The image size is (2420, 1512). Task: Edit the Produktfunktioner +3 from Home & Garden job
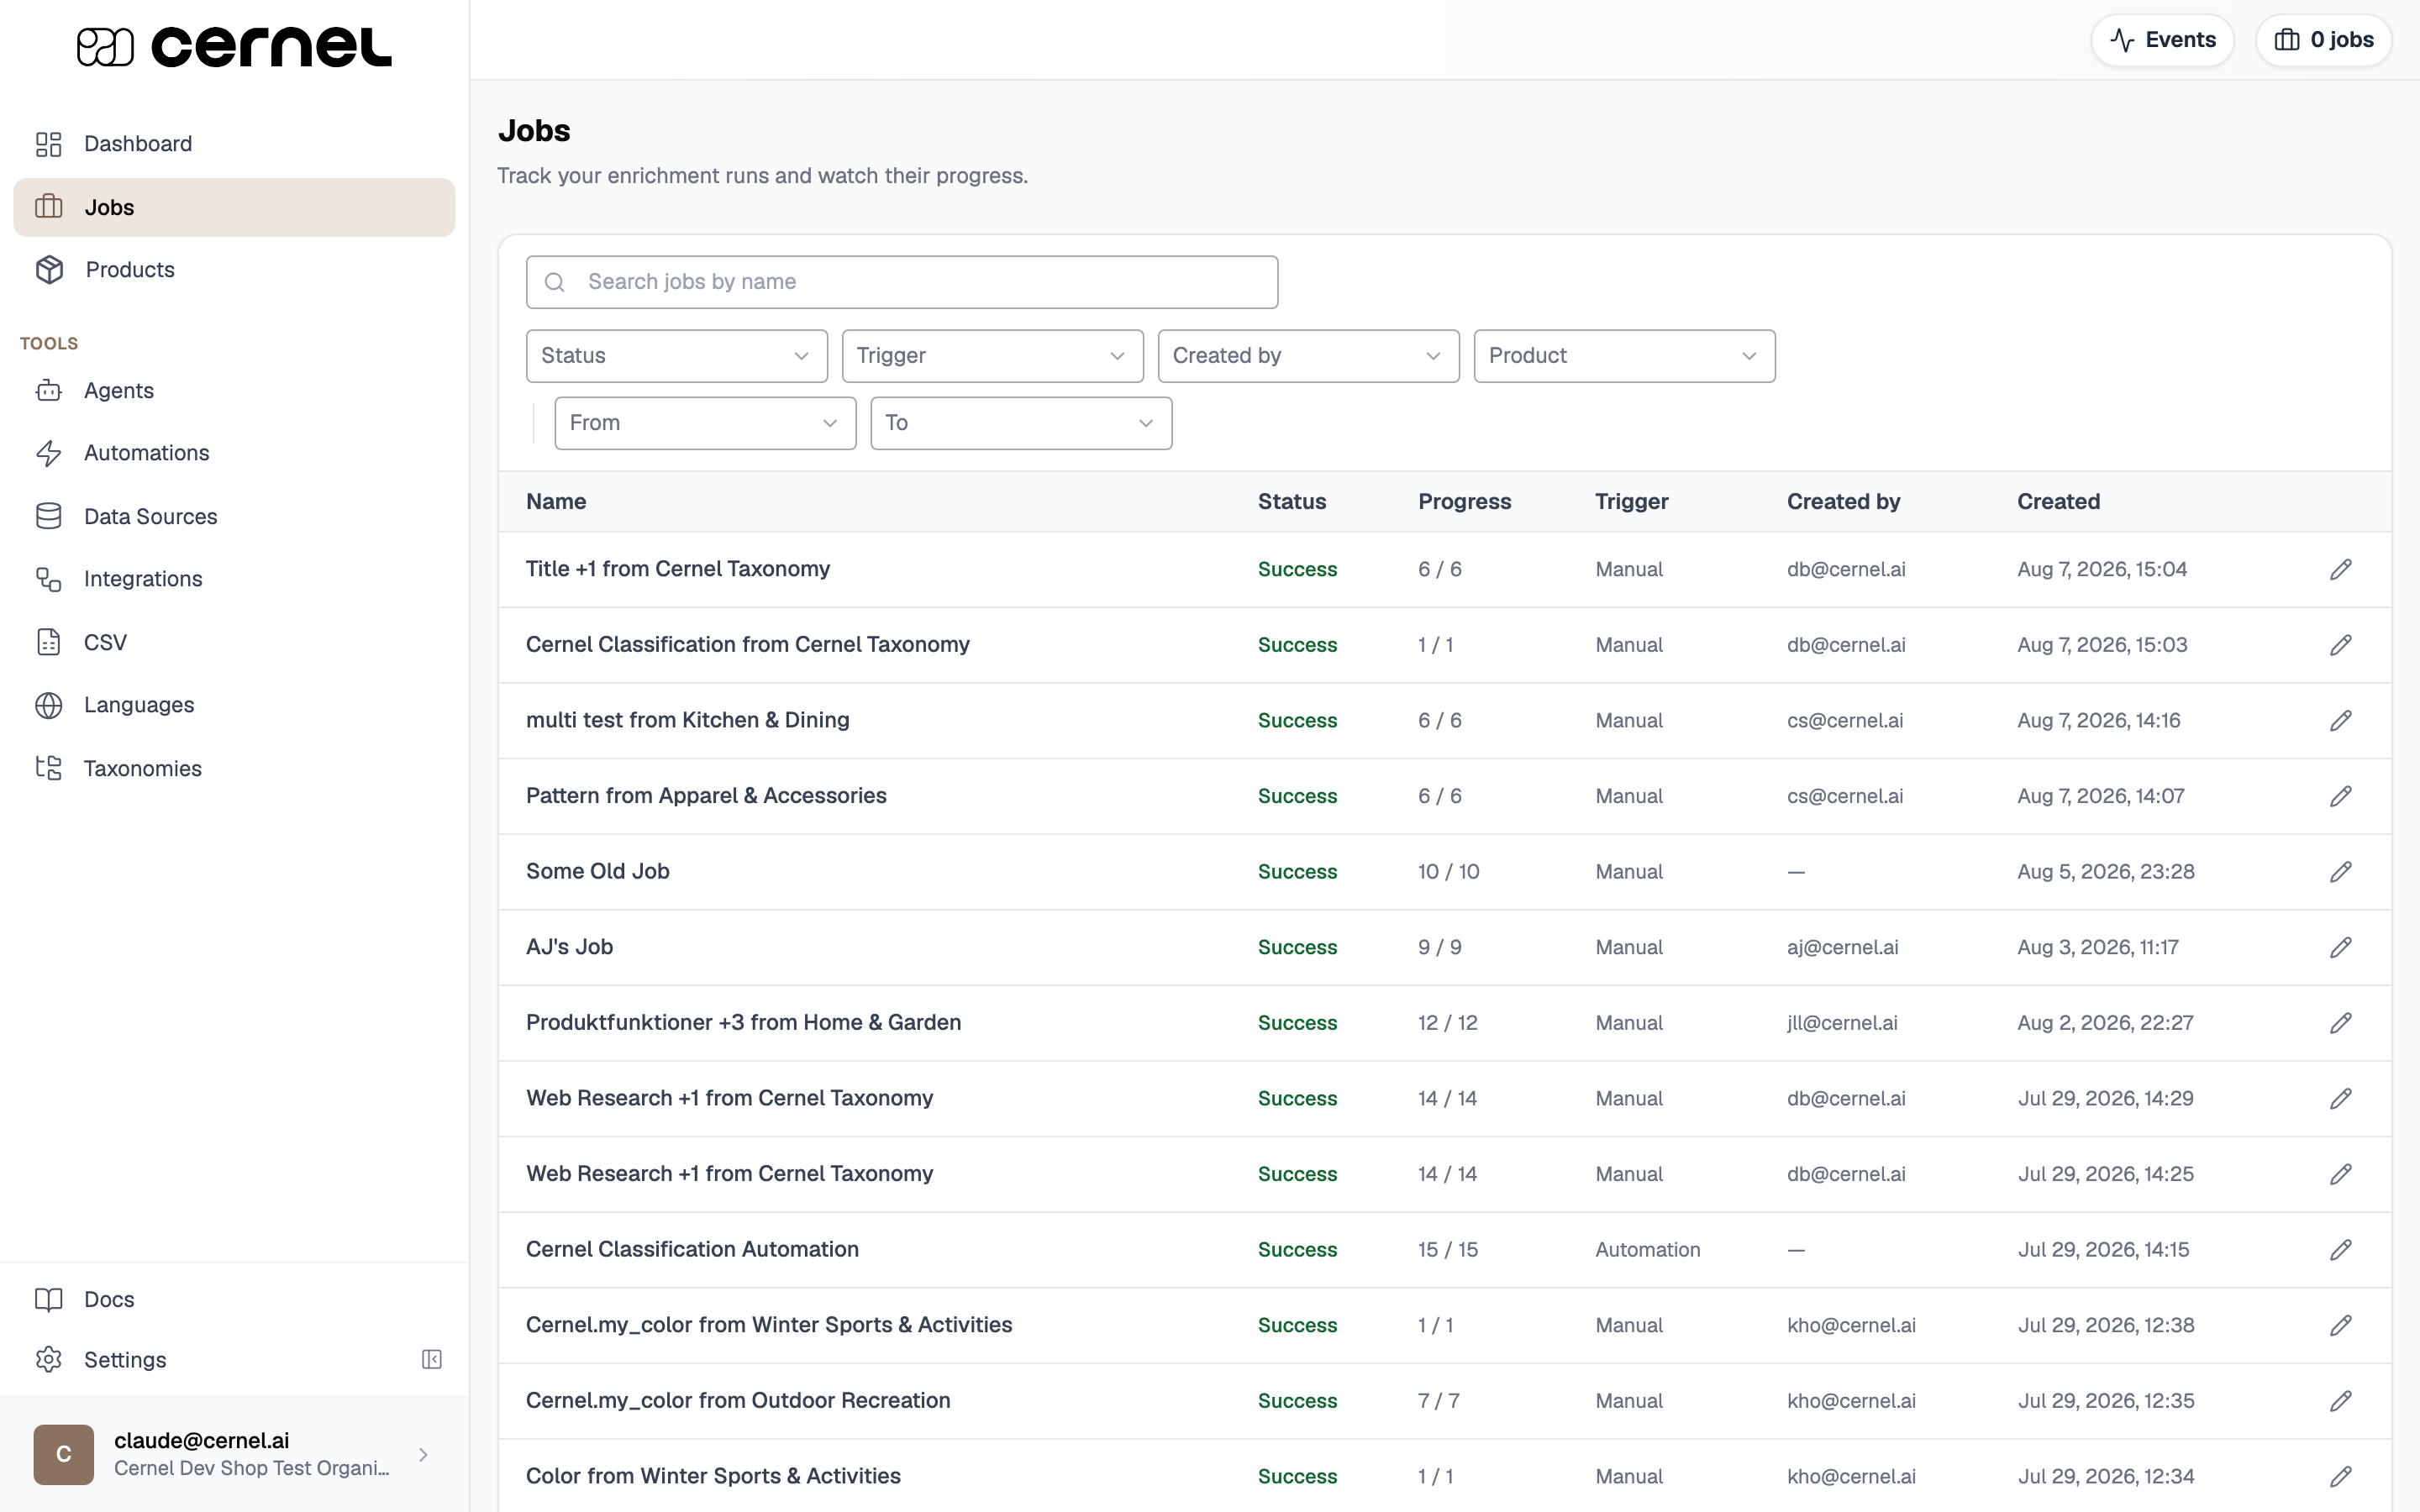point(2341,1023)
